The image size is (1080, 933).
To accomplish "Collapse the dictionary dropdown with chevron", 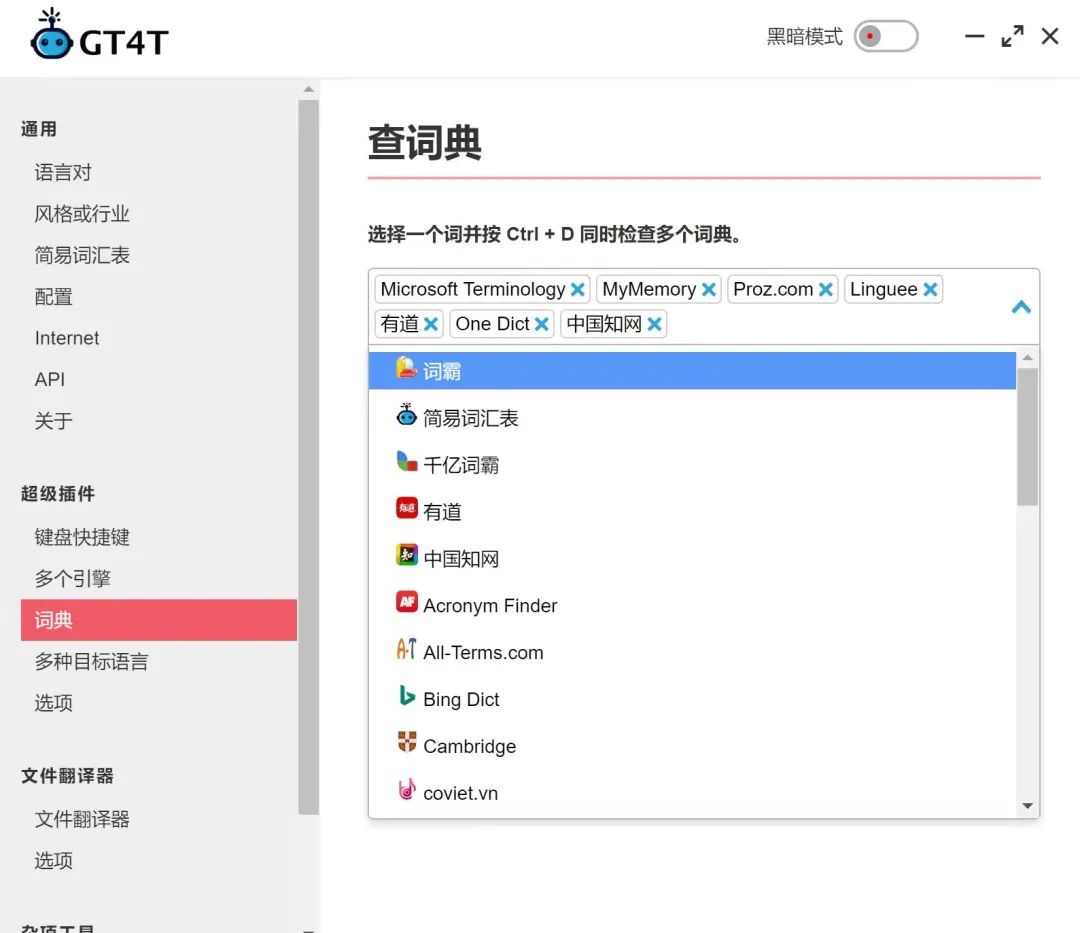I will [x=1021, y=306].
